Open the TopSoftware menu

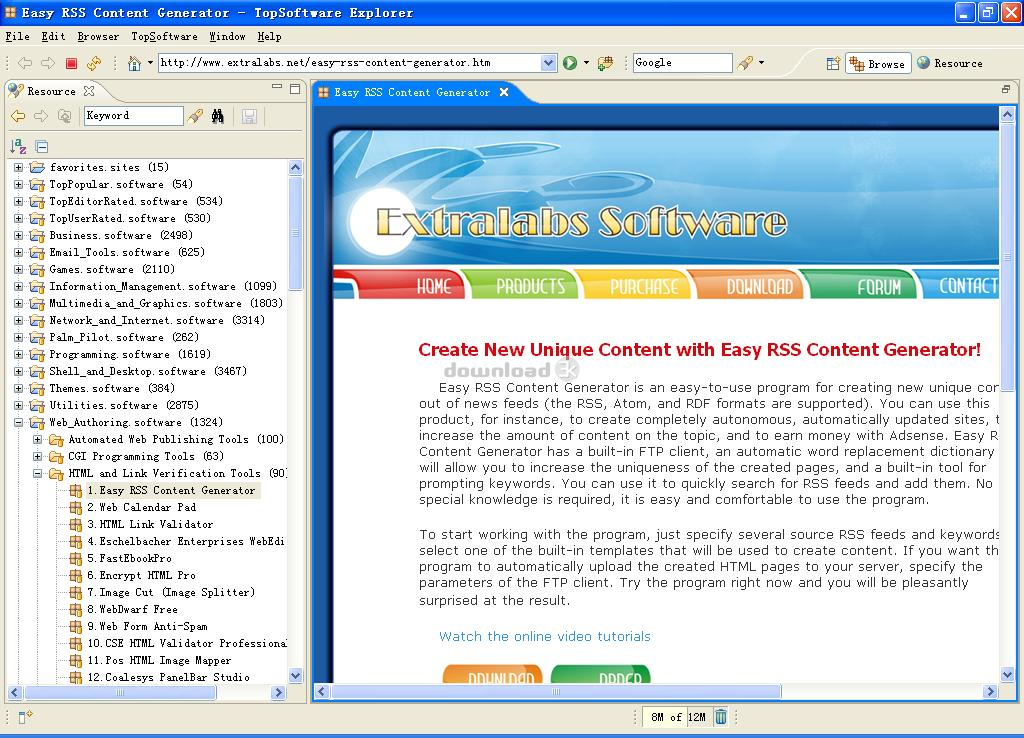(165, 37)
